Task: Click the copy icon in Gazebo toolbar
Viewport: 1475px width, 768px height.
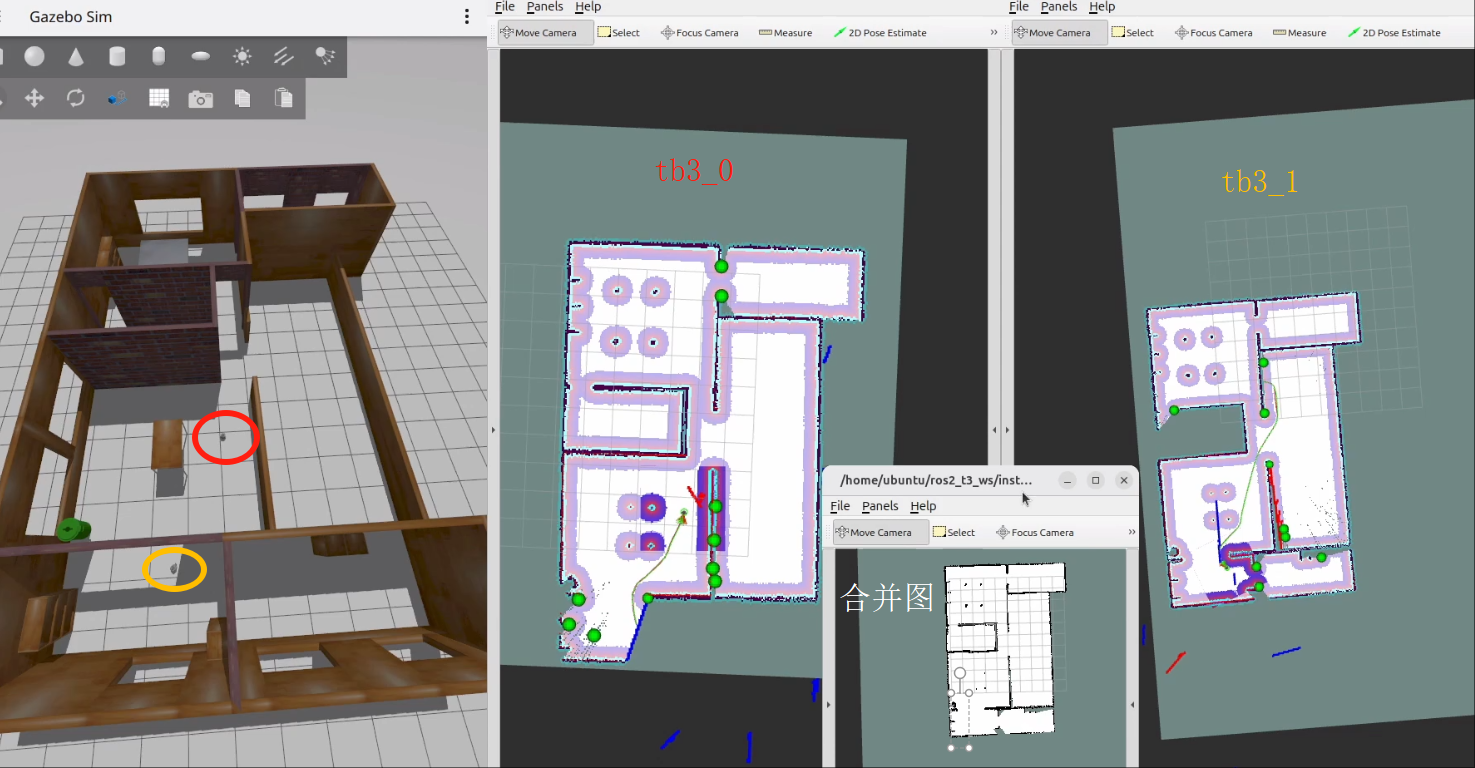Action: 242,98
